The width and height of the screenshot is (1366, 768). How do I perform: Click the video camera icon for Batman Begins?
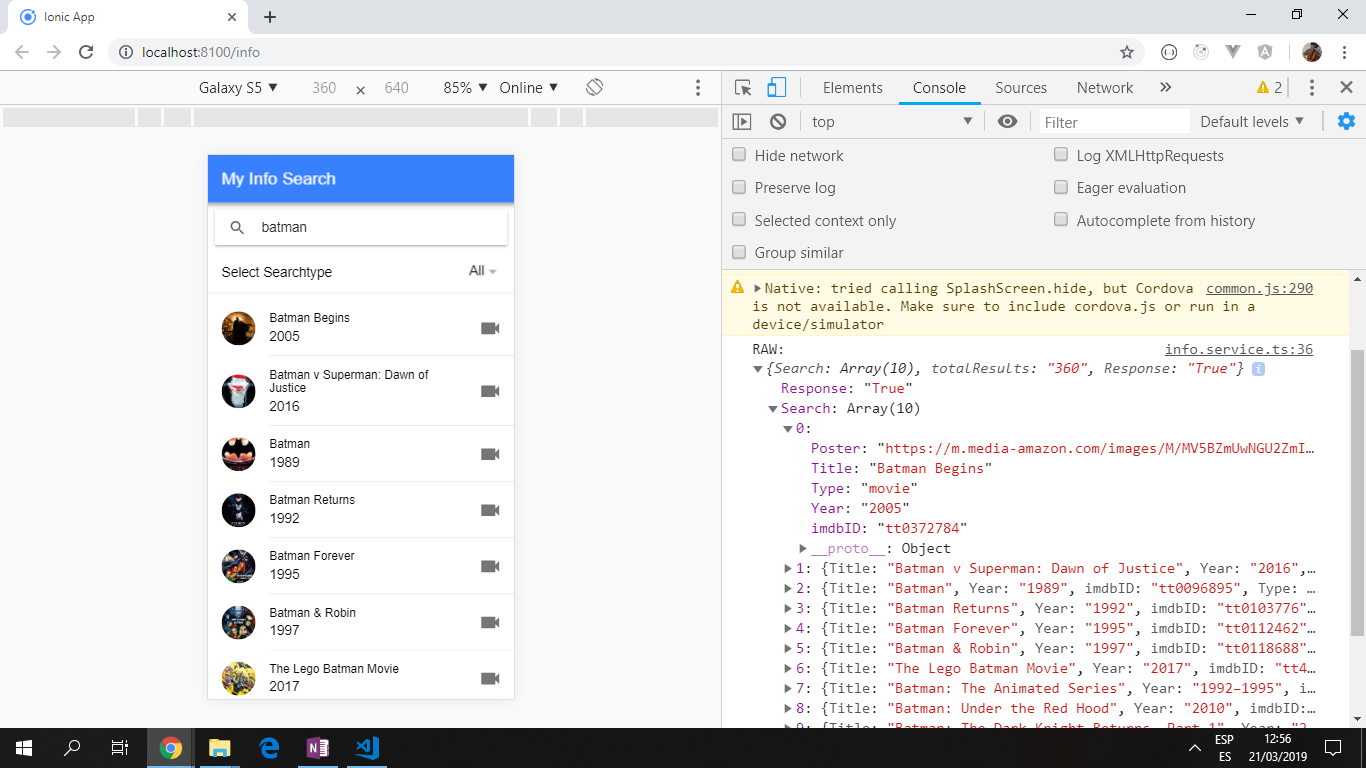(x=490, y=328)
